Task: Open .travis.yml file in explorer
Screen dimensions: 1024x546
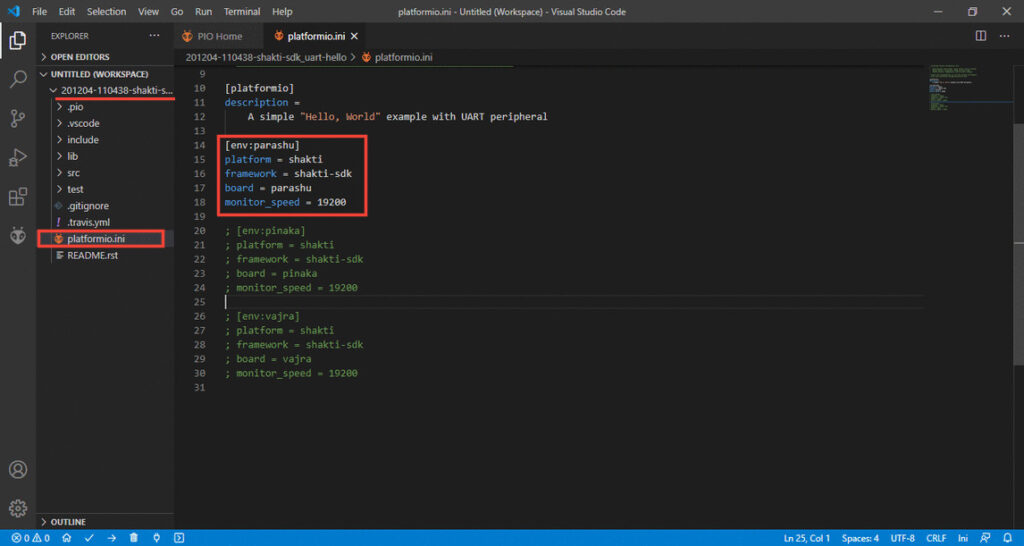Action: [x=88, y=223]
